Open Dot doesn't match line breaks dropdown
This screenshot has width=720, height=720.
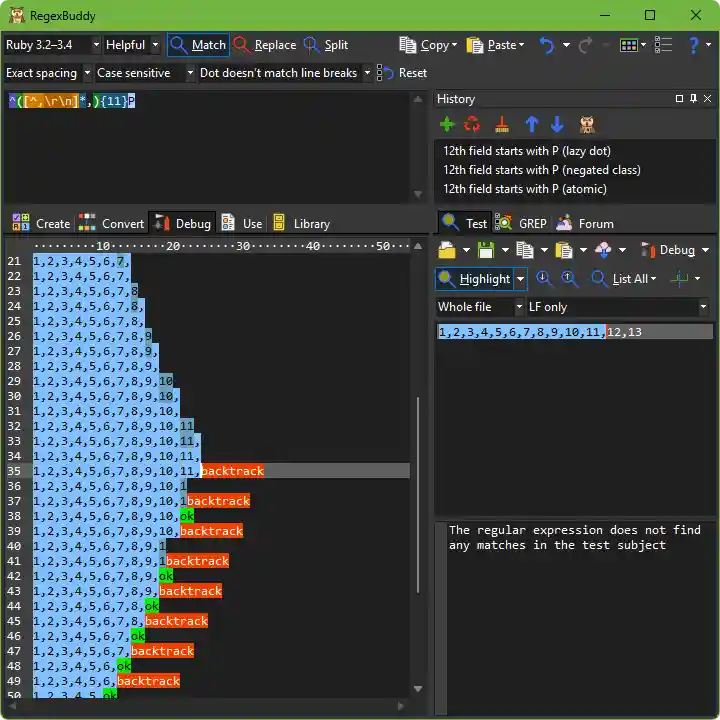pos(367,73)
